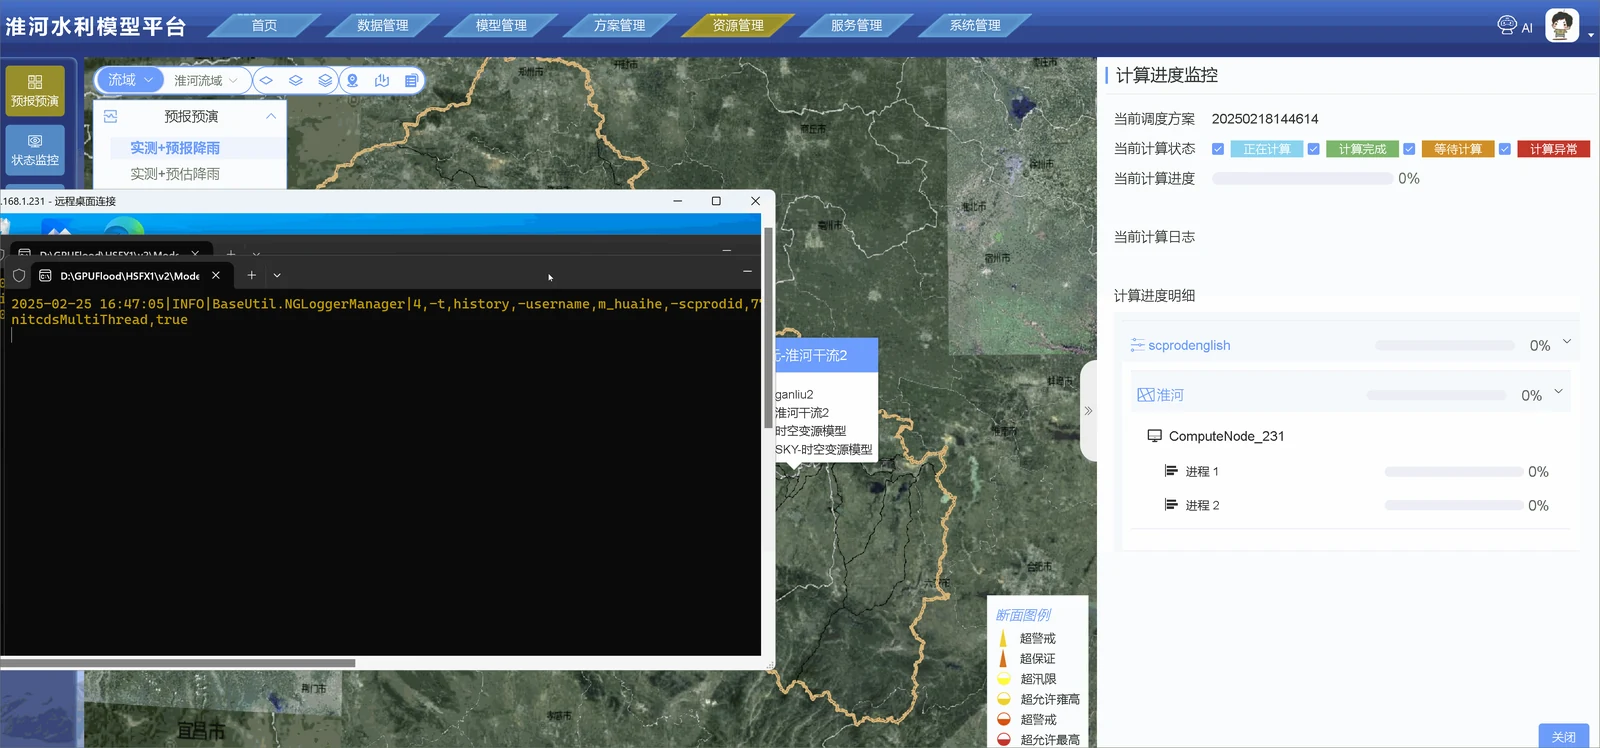Open the list panel icon in map toolbar
The image size is (1600, 748).
pyautogui.click(x=411, y=80)
